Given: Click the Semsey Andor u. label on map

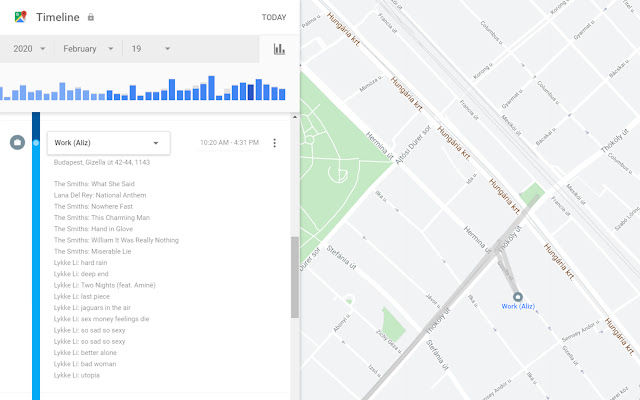Looking at the screenshot, I should tap(580, 331).
